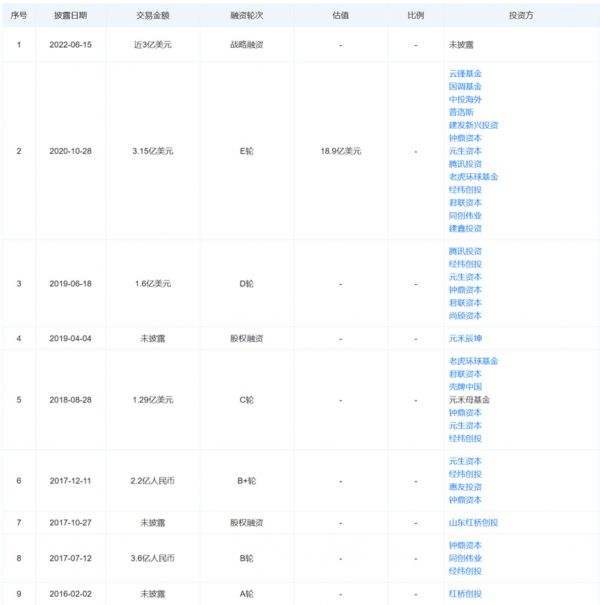This screenshot has height=605, width=600.
Task: Open the 尚颀资本 investor link
Action: [465, 315]
